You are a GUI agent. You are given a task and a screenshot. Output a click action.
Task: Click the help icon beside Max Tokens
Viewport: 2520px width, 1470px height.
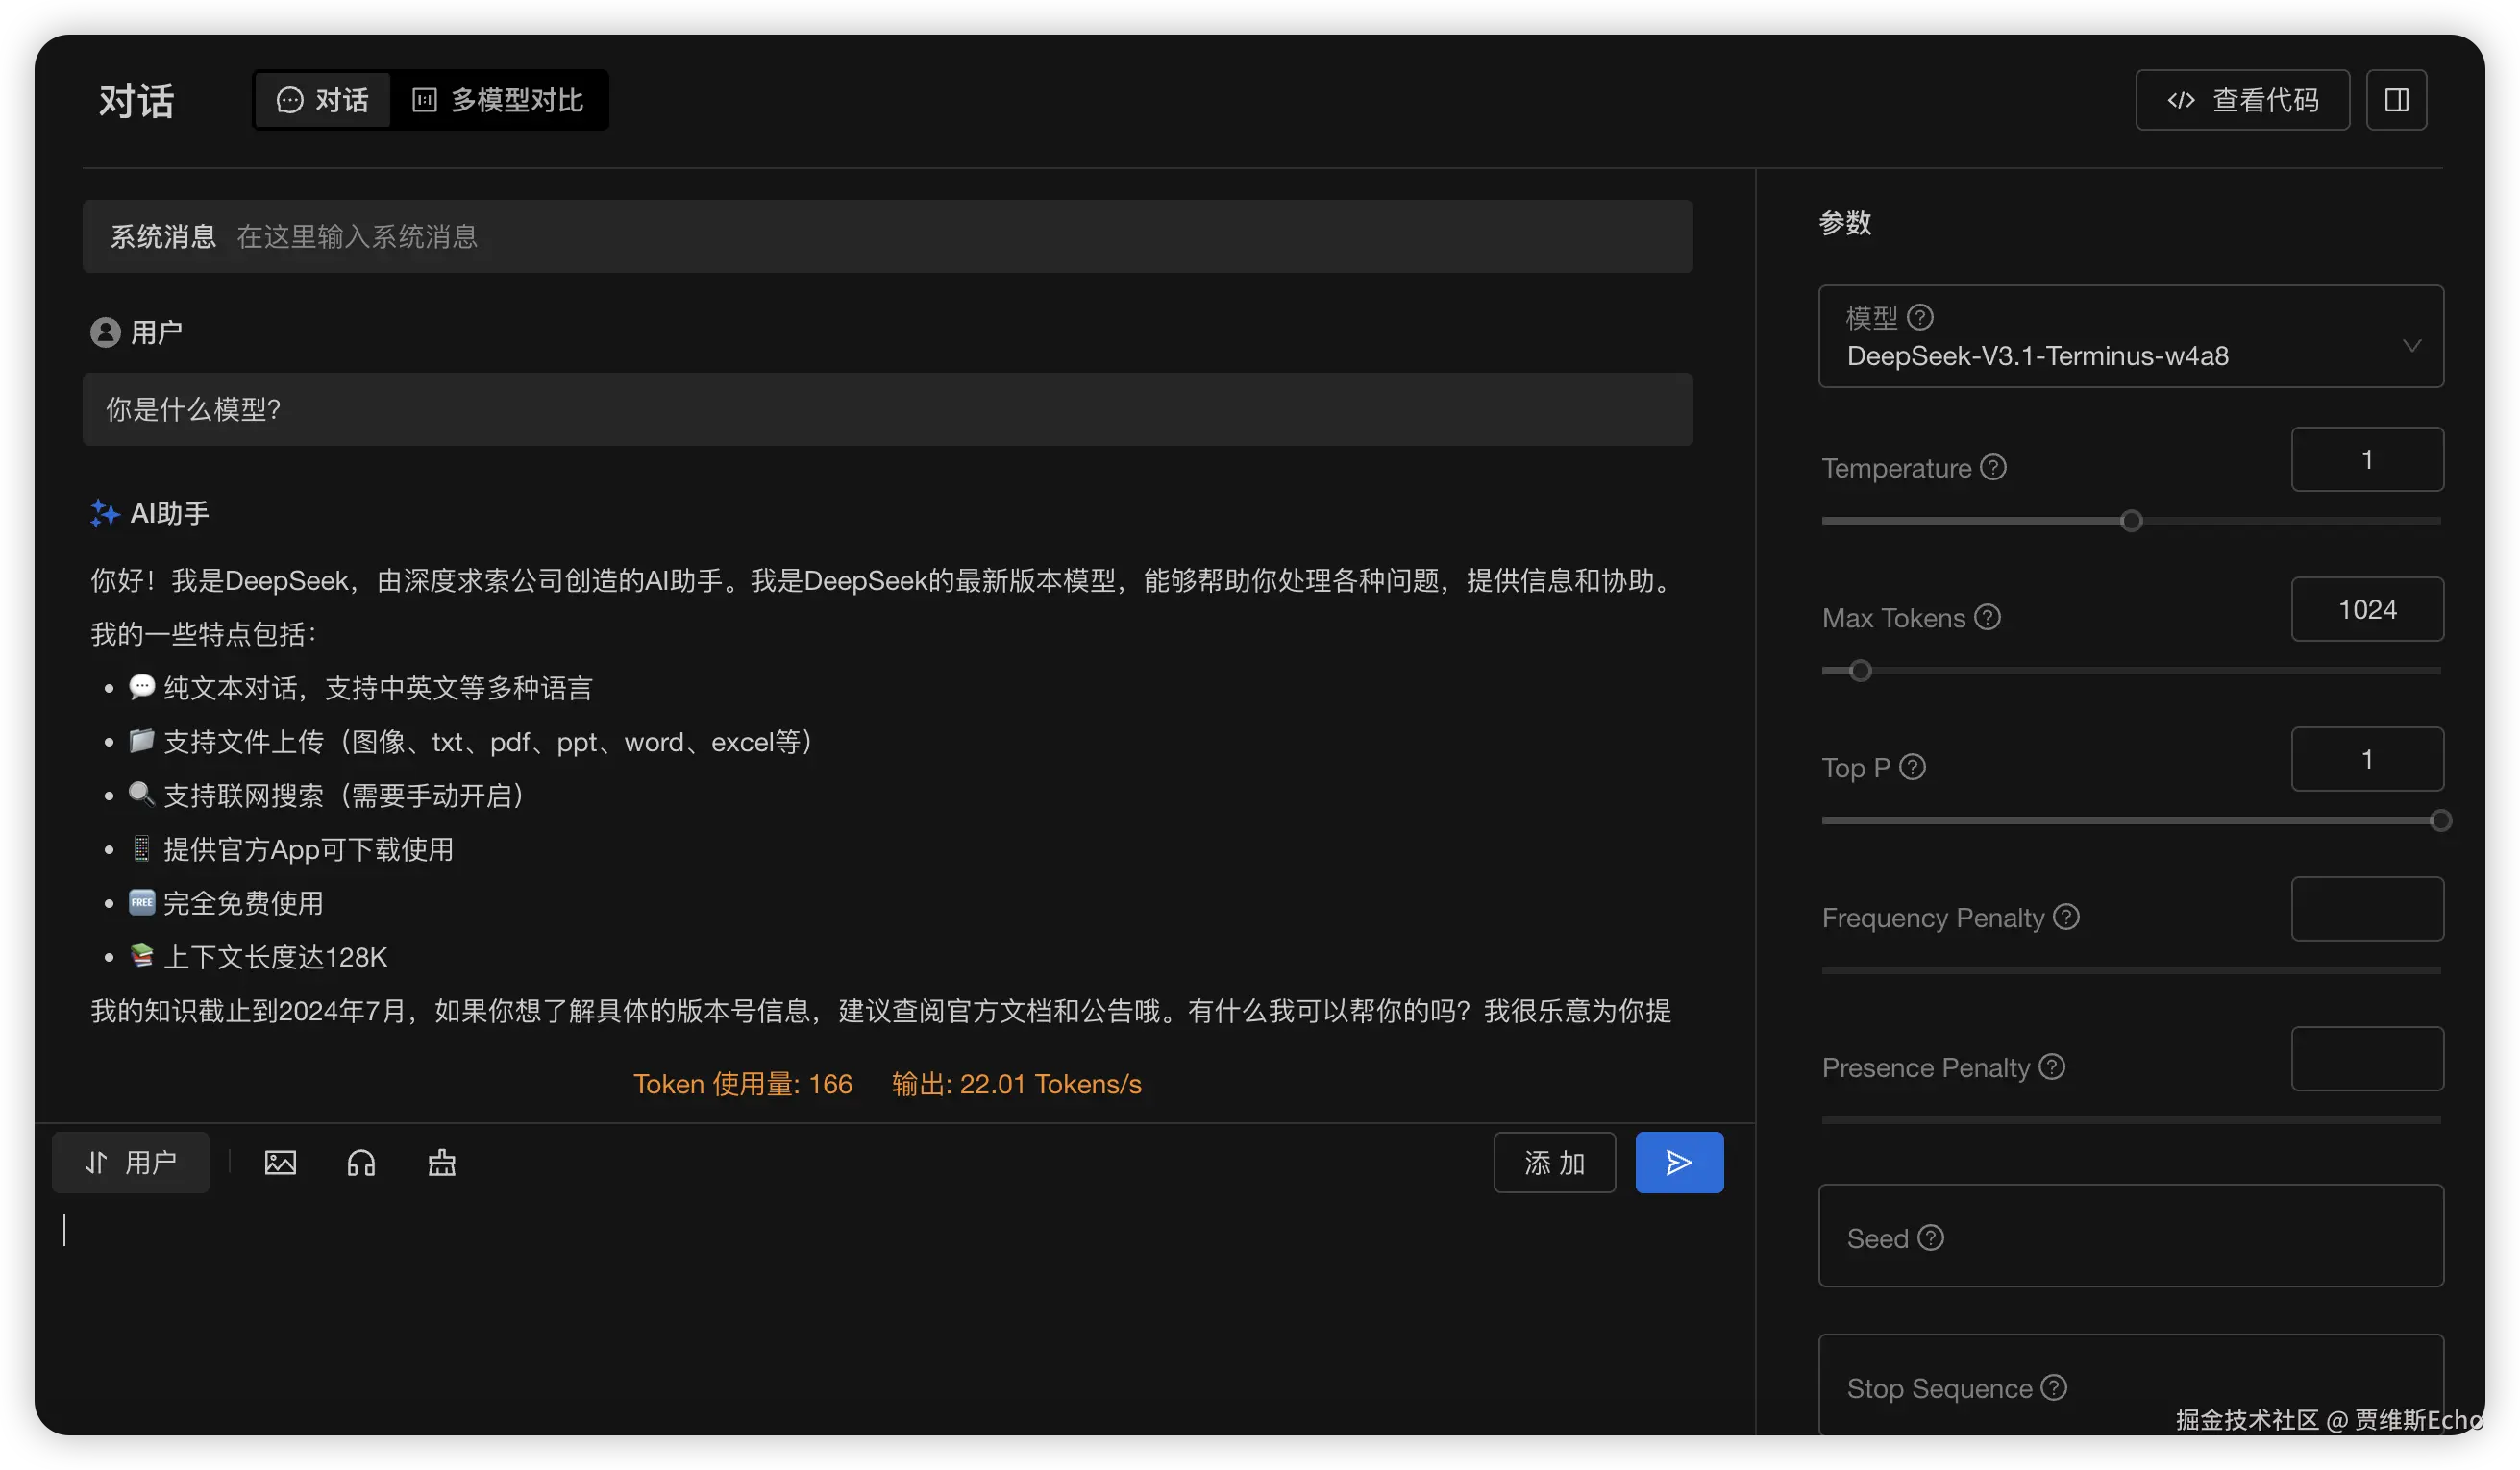pos(1987,617)
